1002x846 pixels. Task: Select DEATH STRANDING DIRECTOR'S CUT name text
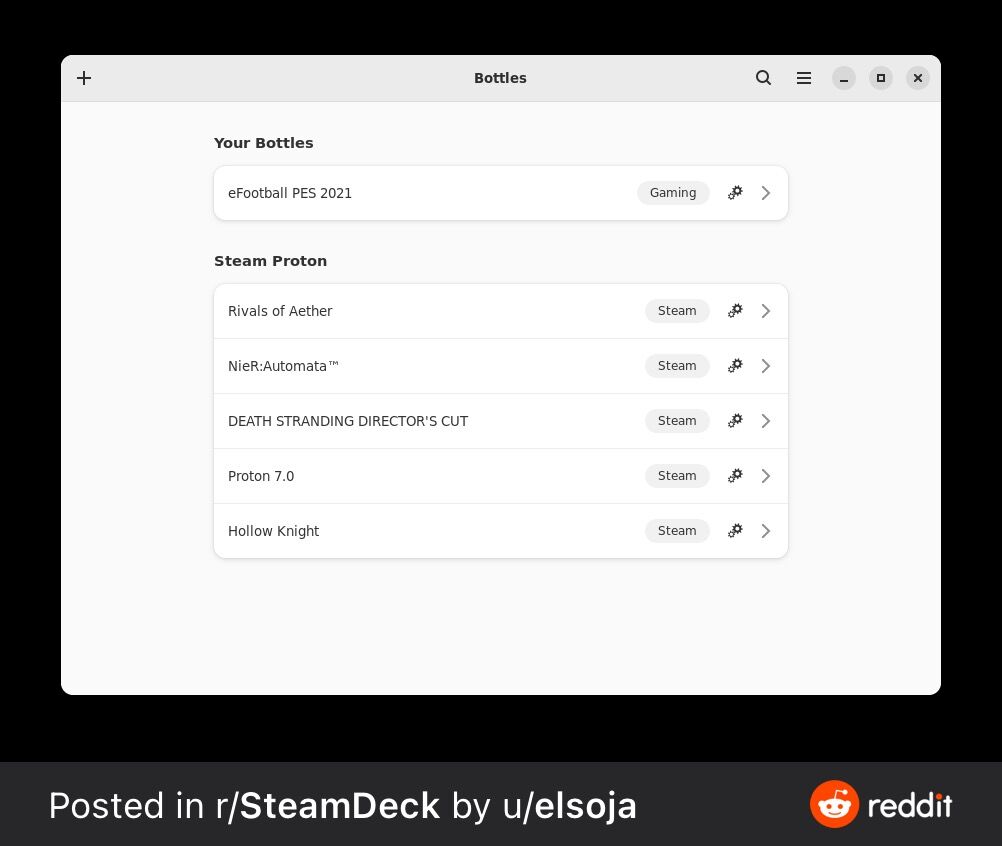click(x=348, y=421)
